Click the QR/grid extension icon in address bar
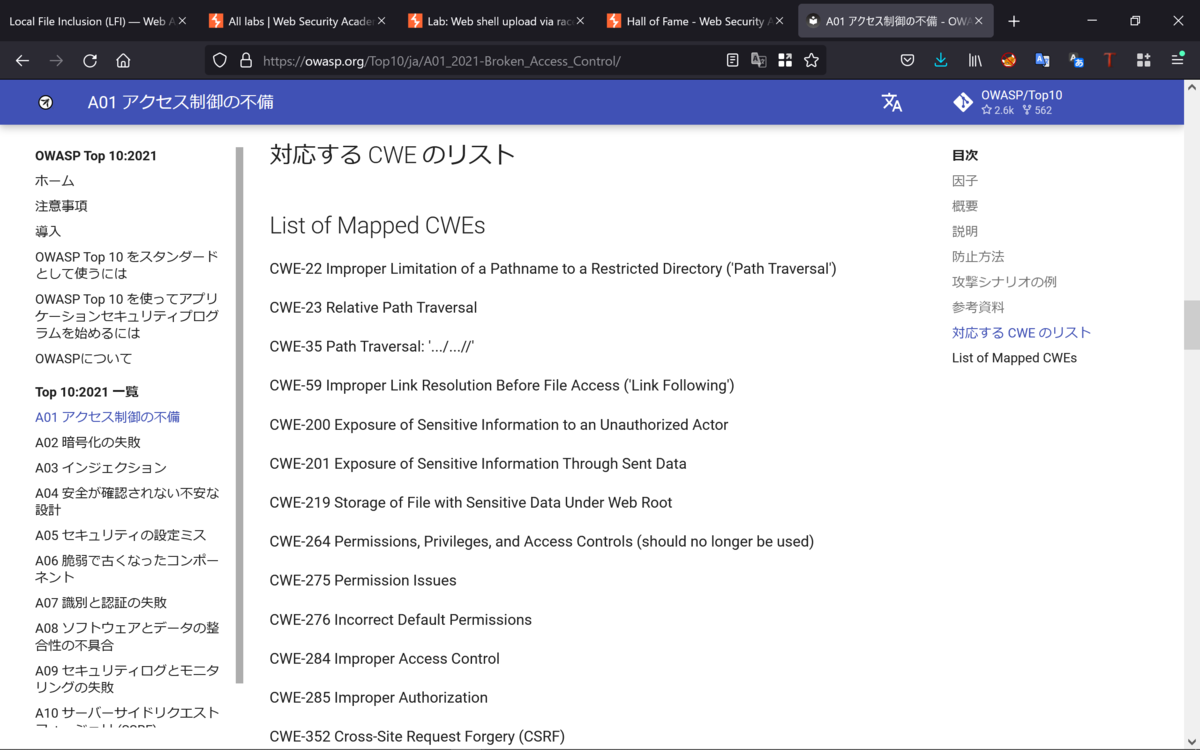Image resolution: width=1200 pixels, height=750 pixels. point(785,60)
